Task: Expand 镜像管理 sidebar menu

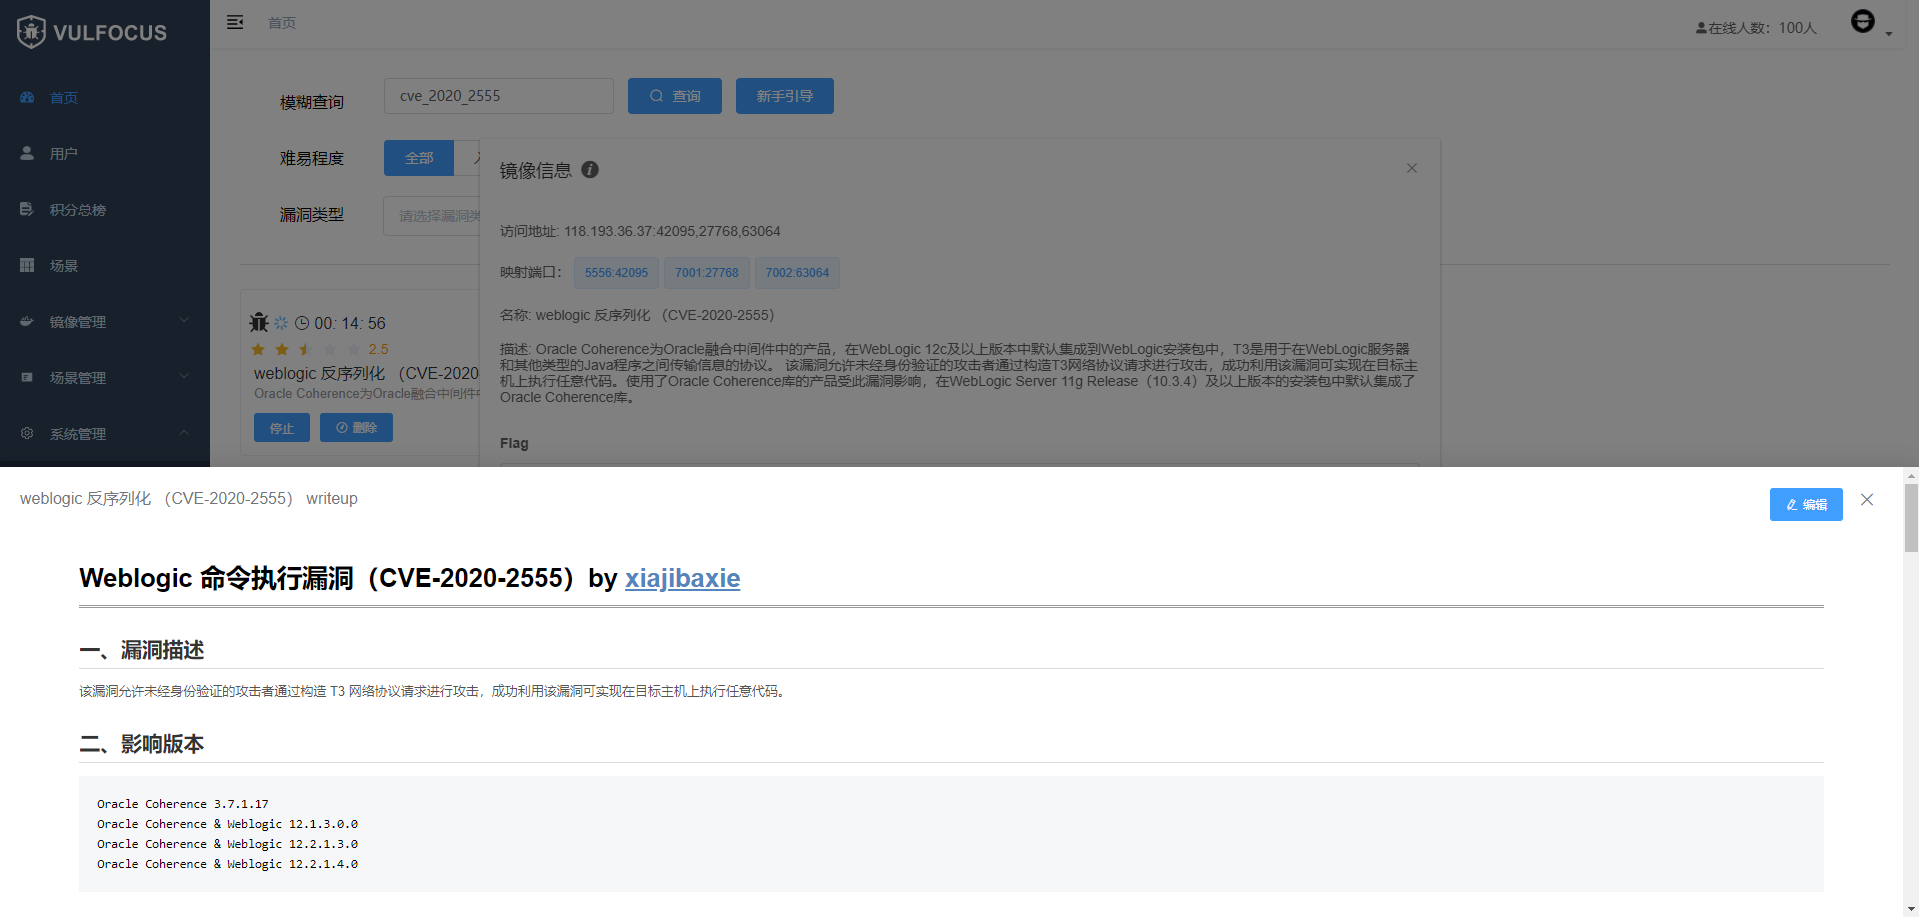Action: pos(105,321)
